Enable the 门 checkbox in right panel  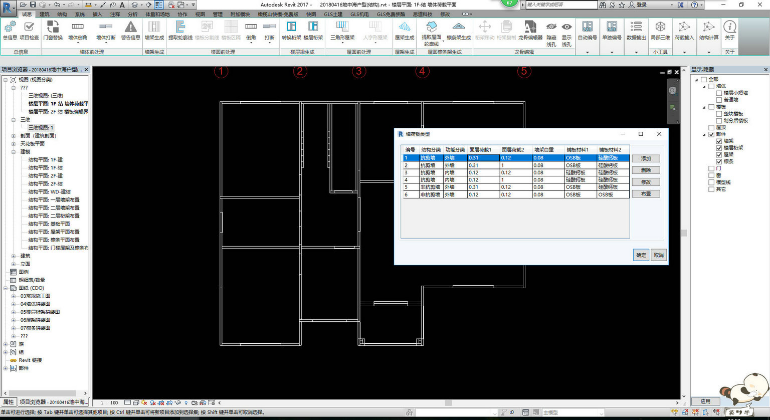click(711, 168)
